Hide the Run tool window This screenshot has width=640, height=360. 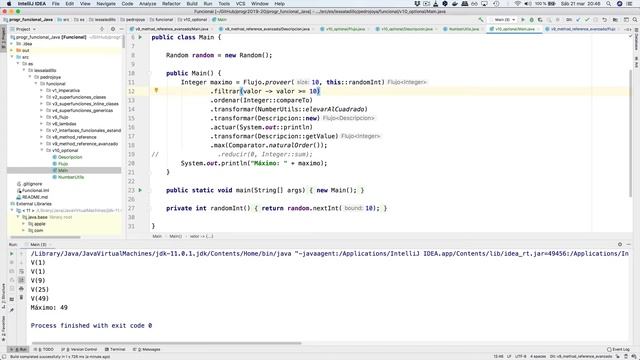[629, 244]
